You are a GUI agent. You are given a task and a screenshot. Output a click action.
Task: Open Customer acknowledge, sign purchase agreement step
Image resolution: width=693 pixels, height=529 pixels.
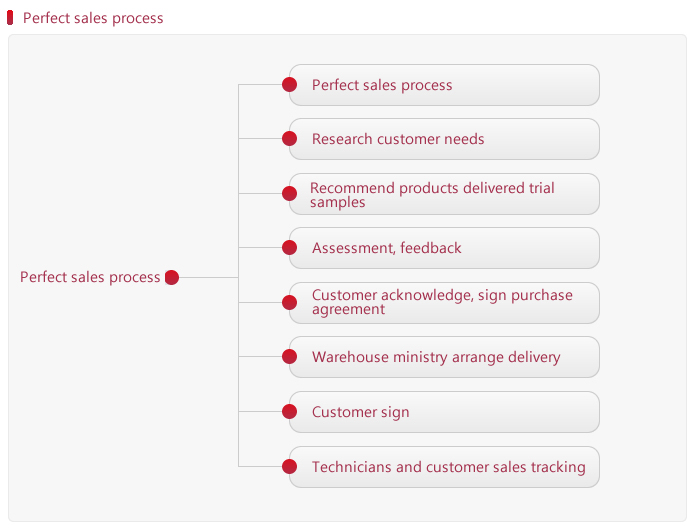[x=444, y=303]
